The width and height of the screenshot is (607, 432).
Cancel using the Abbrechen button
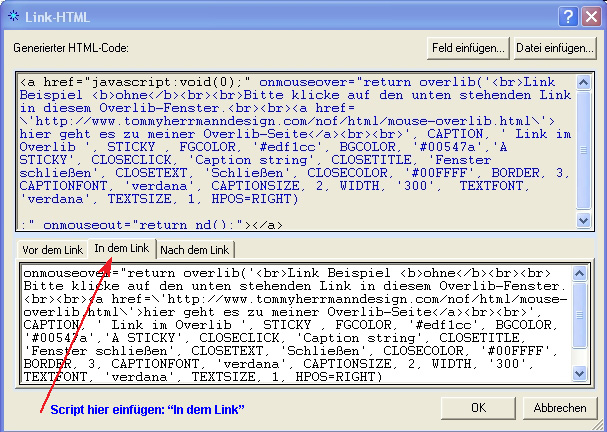[x=558, y=408]
